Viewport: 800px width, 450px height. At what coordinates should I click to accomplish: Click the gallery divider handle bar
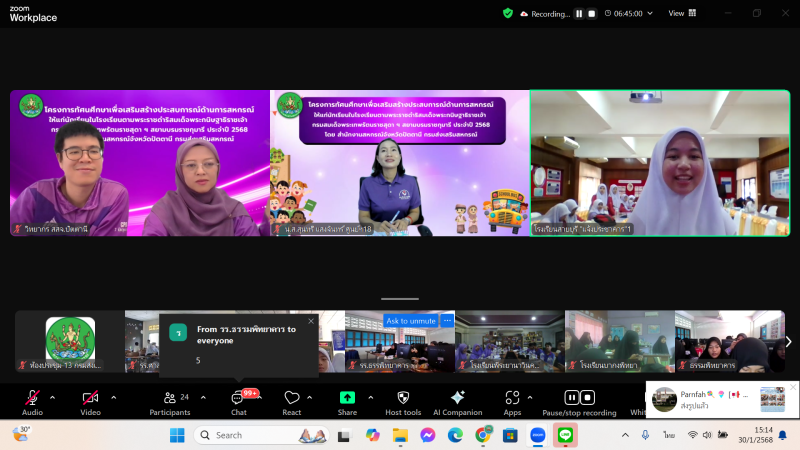coord(399,299)
